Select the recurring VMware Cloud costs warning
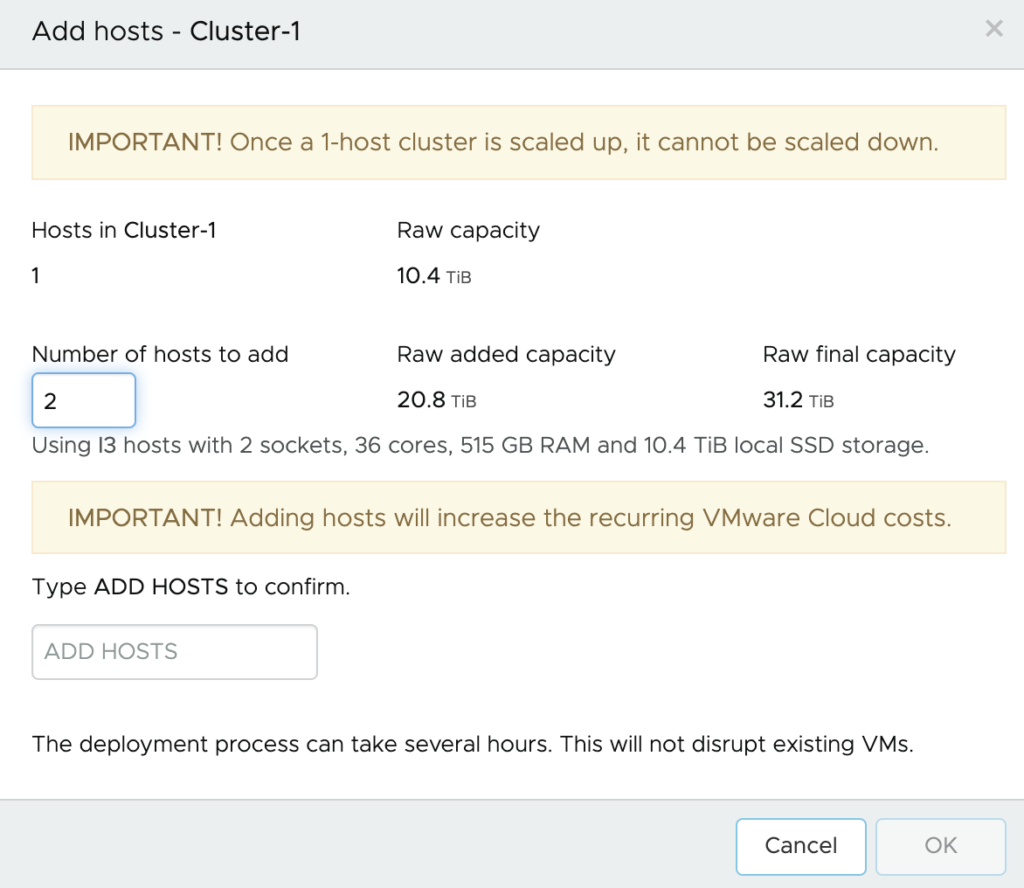The height and width of the screenshot is (888, 1024). tap(519, 518)
